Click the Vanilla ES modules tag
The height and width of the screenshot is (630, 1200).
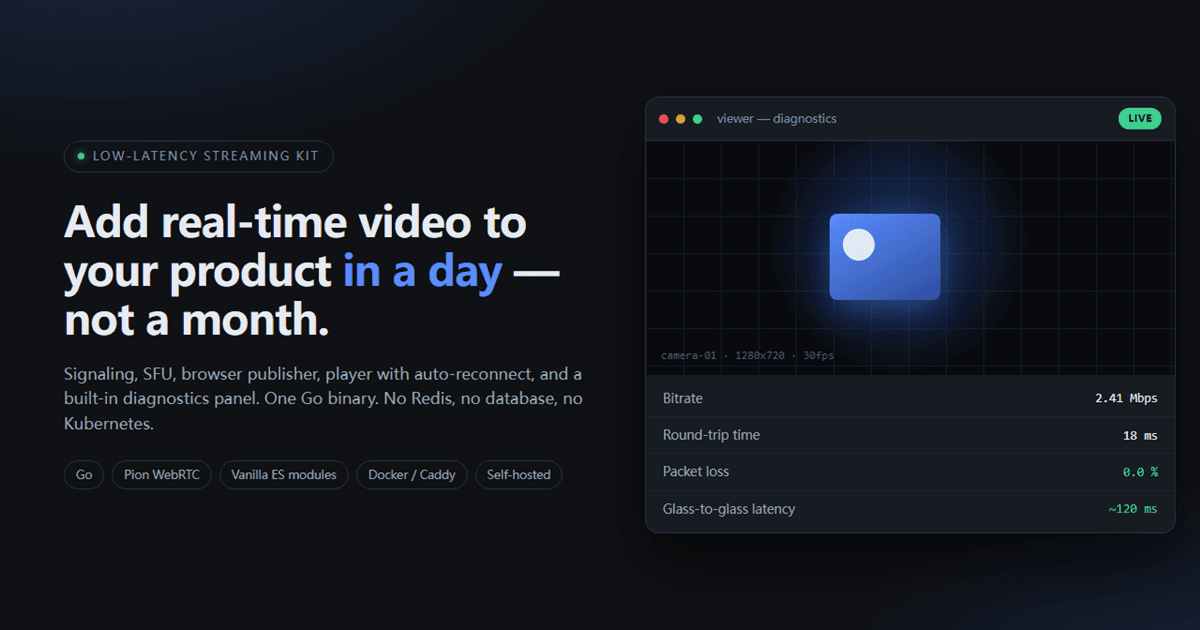click(284, 475)
